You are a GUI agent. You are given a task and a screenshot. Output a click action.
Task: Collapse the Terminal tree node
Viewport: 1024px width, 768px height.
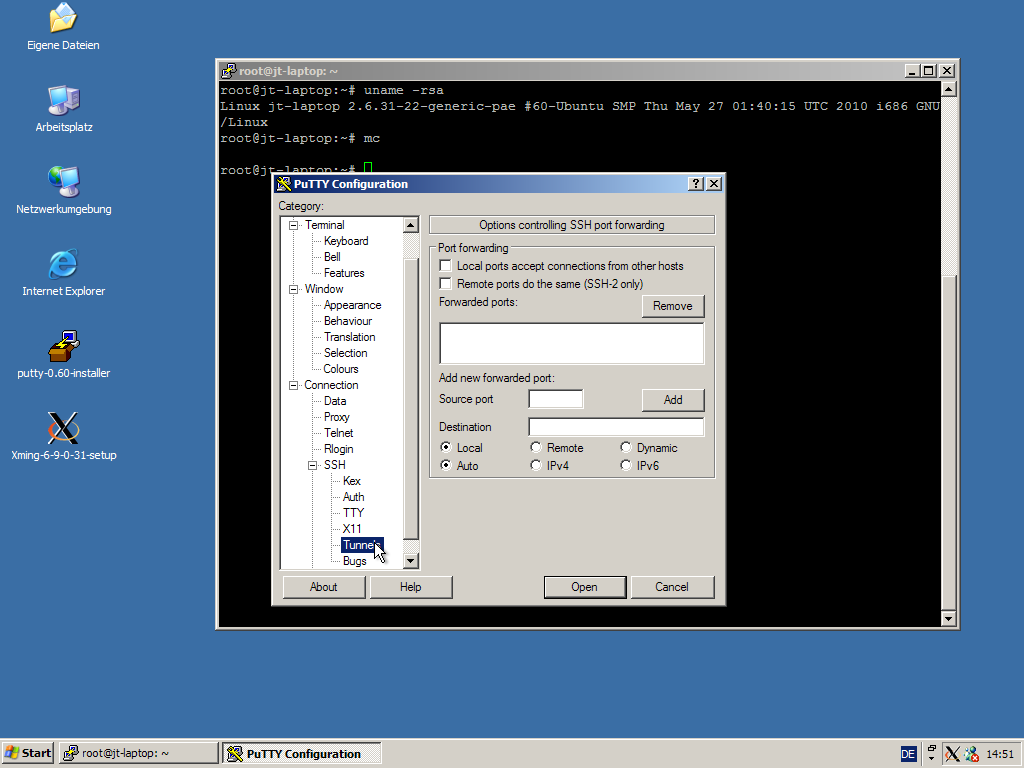click(x=294, y=225)
